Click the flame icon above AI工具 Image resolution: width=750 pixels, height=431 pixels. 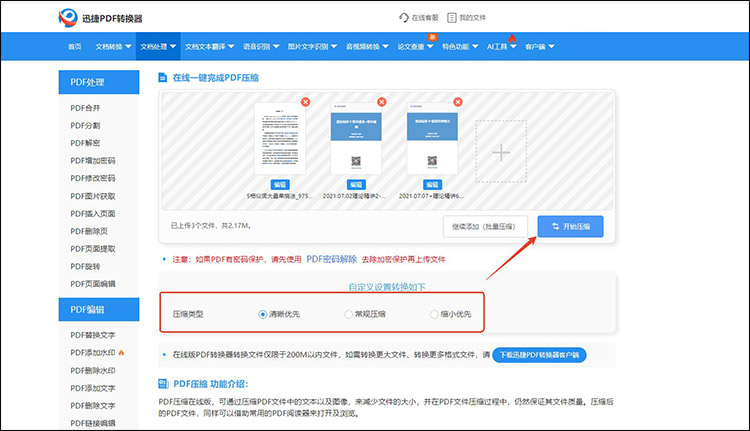pyautogui.click(x=512, y=38)
